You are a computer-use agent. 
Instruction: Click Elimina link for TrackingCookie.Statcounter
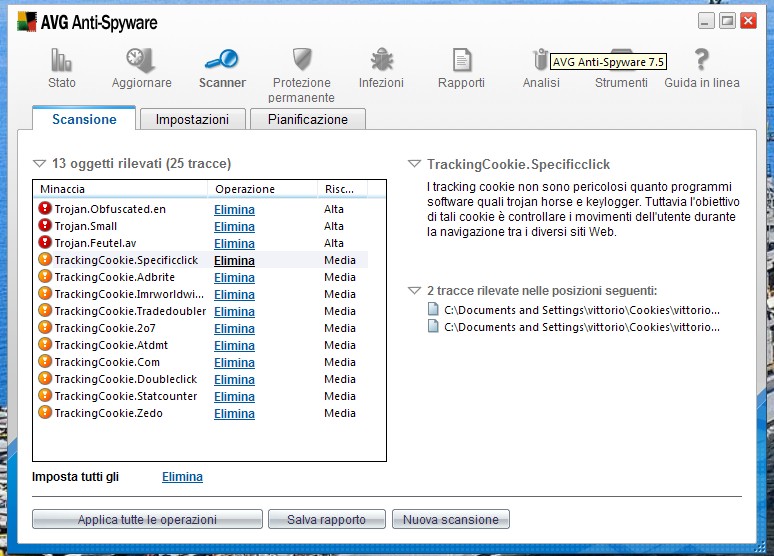[x=234, y=397]
